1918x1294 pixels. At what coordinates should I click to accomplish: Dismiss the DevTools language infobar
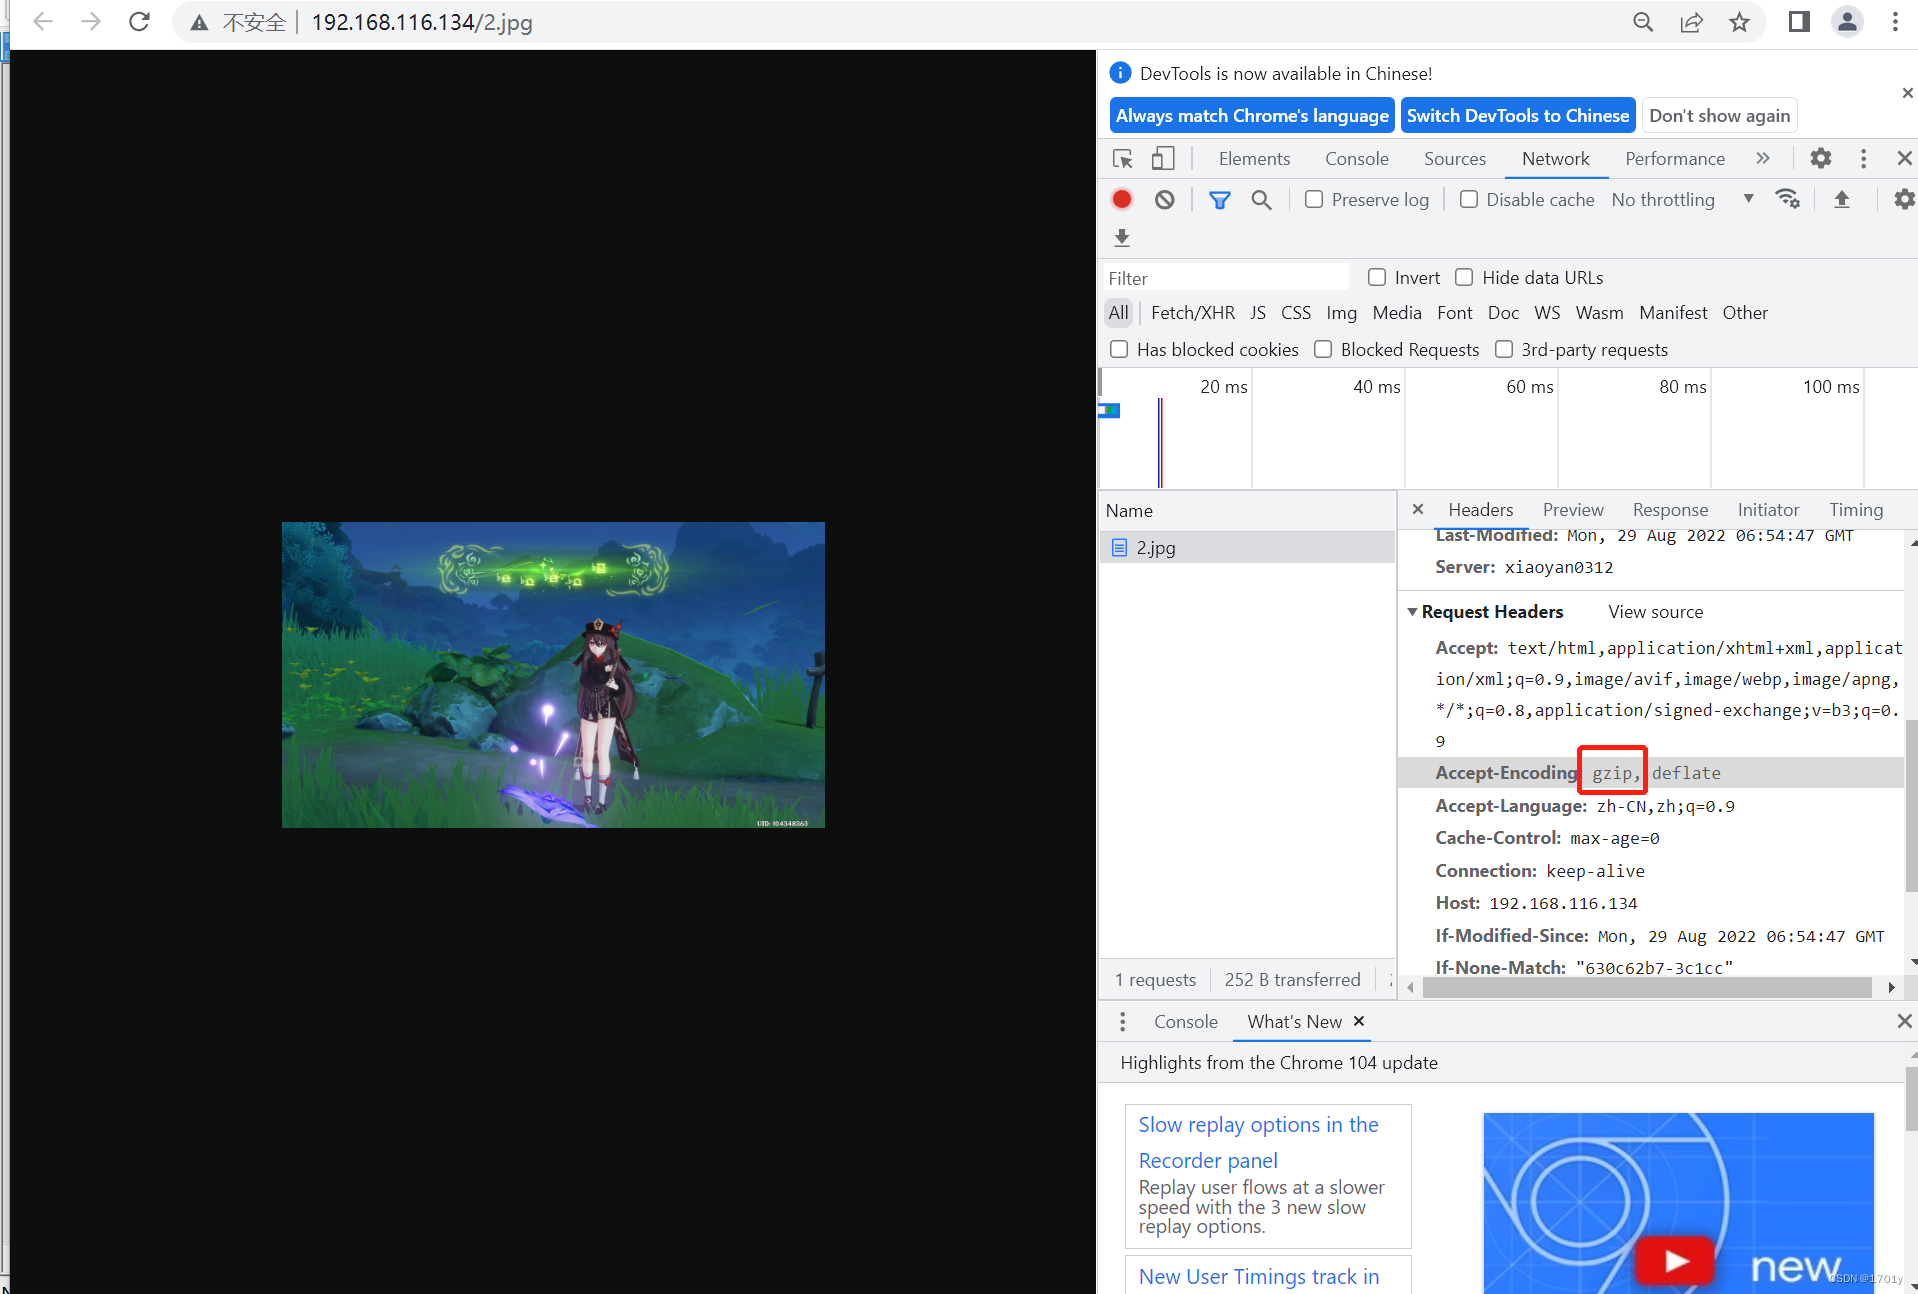pyautogui.click(x=1907, y=93)
